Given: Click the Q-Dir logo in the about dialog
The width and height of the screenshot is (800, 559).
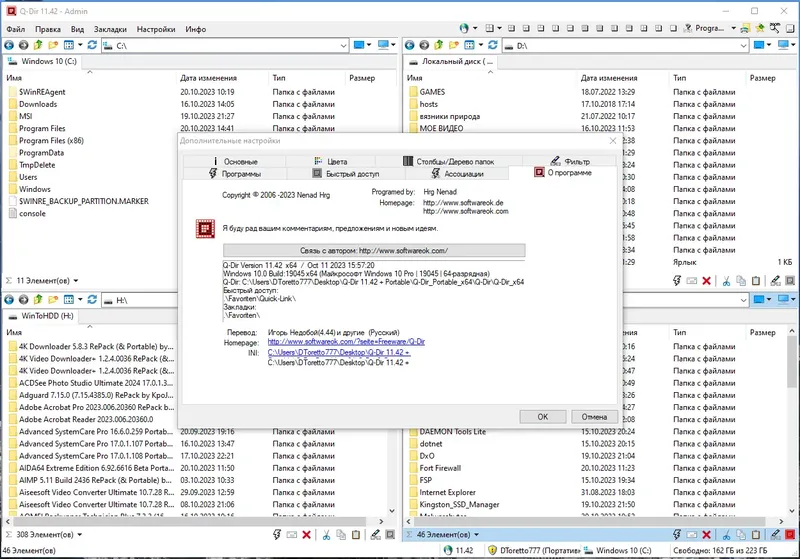Looking at the screenshot, I should coord(205,228).
